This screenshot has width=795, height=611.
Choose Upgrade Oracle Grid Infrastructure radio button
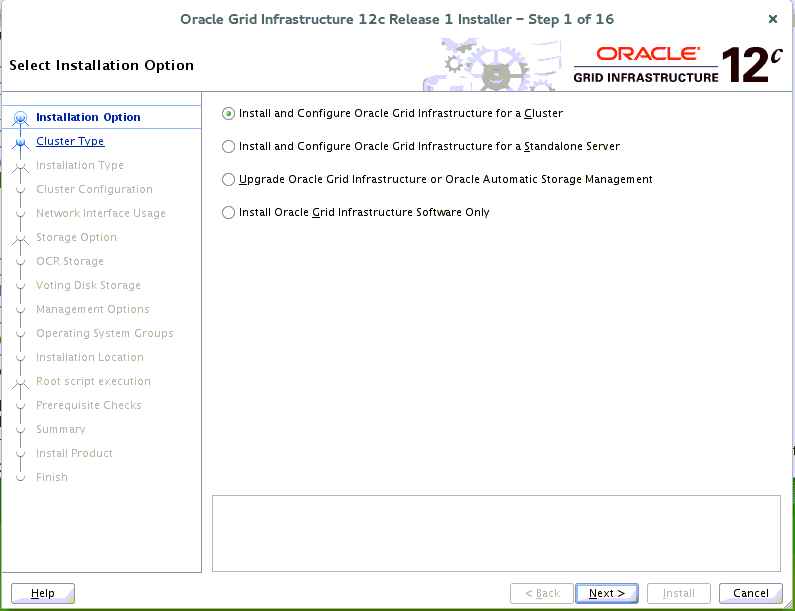pyautogui.click(x=229, y=180)
